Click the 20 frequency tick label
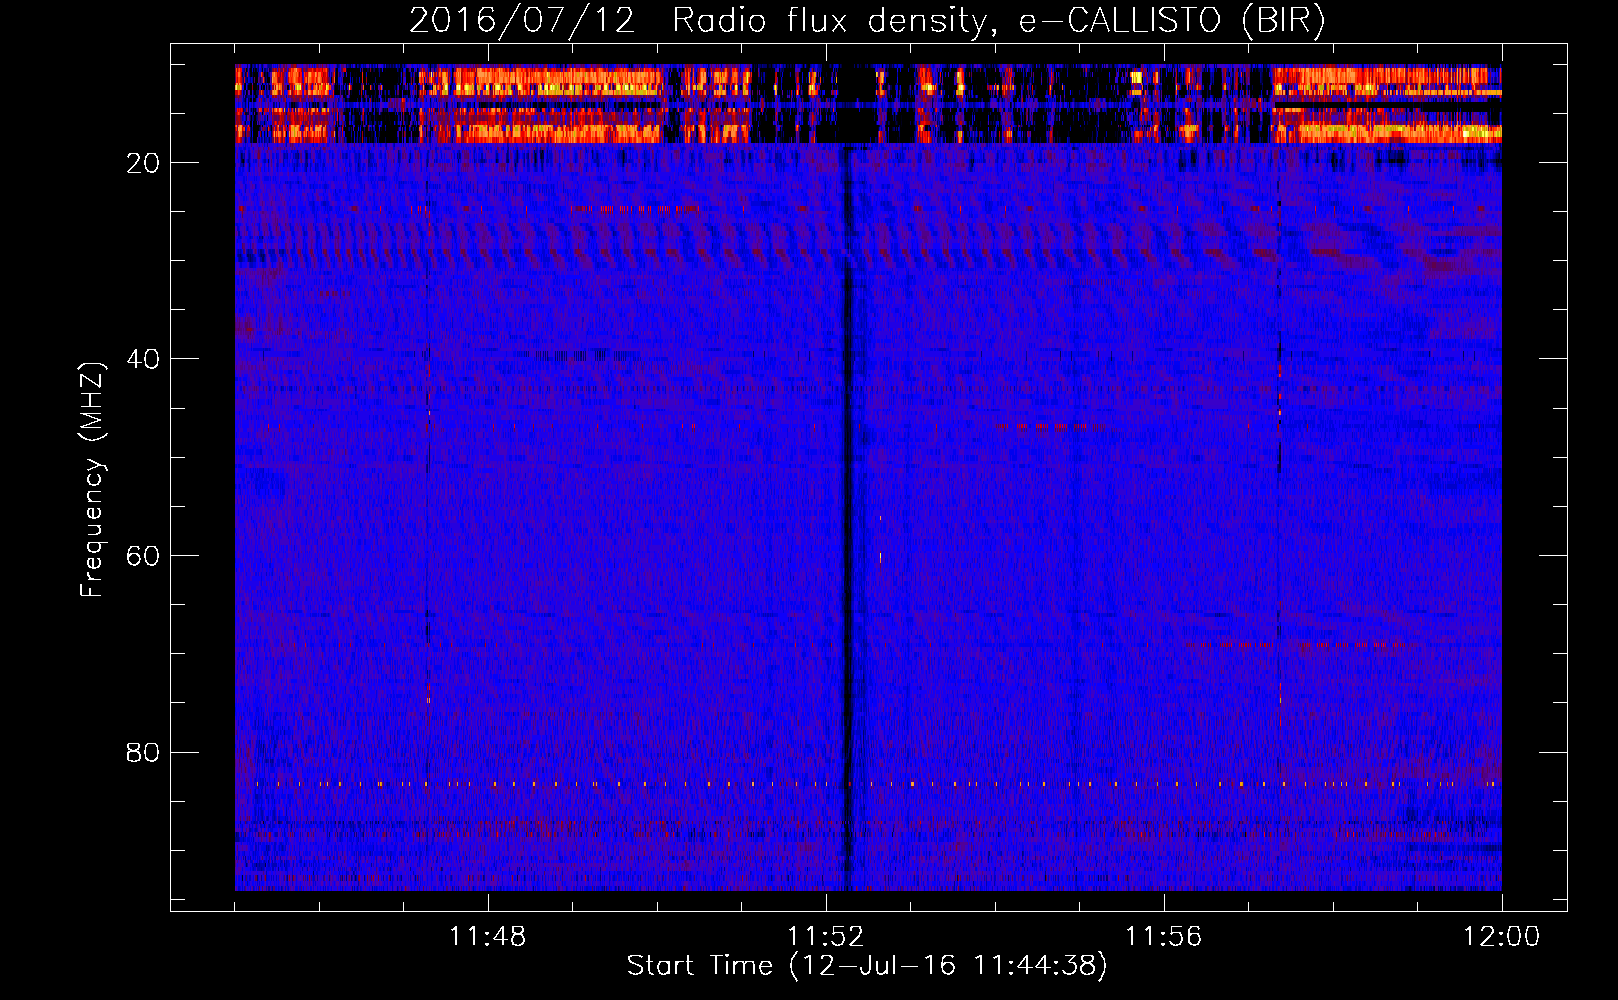Screen dimensions: 1618x1000 point(143,163)
